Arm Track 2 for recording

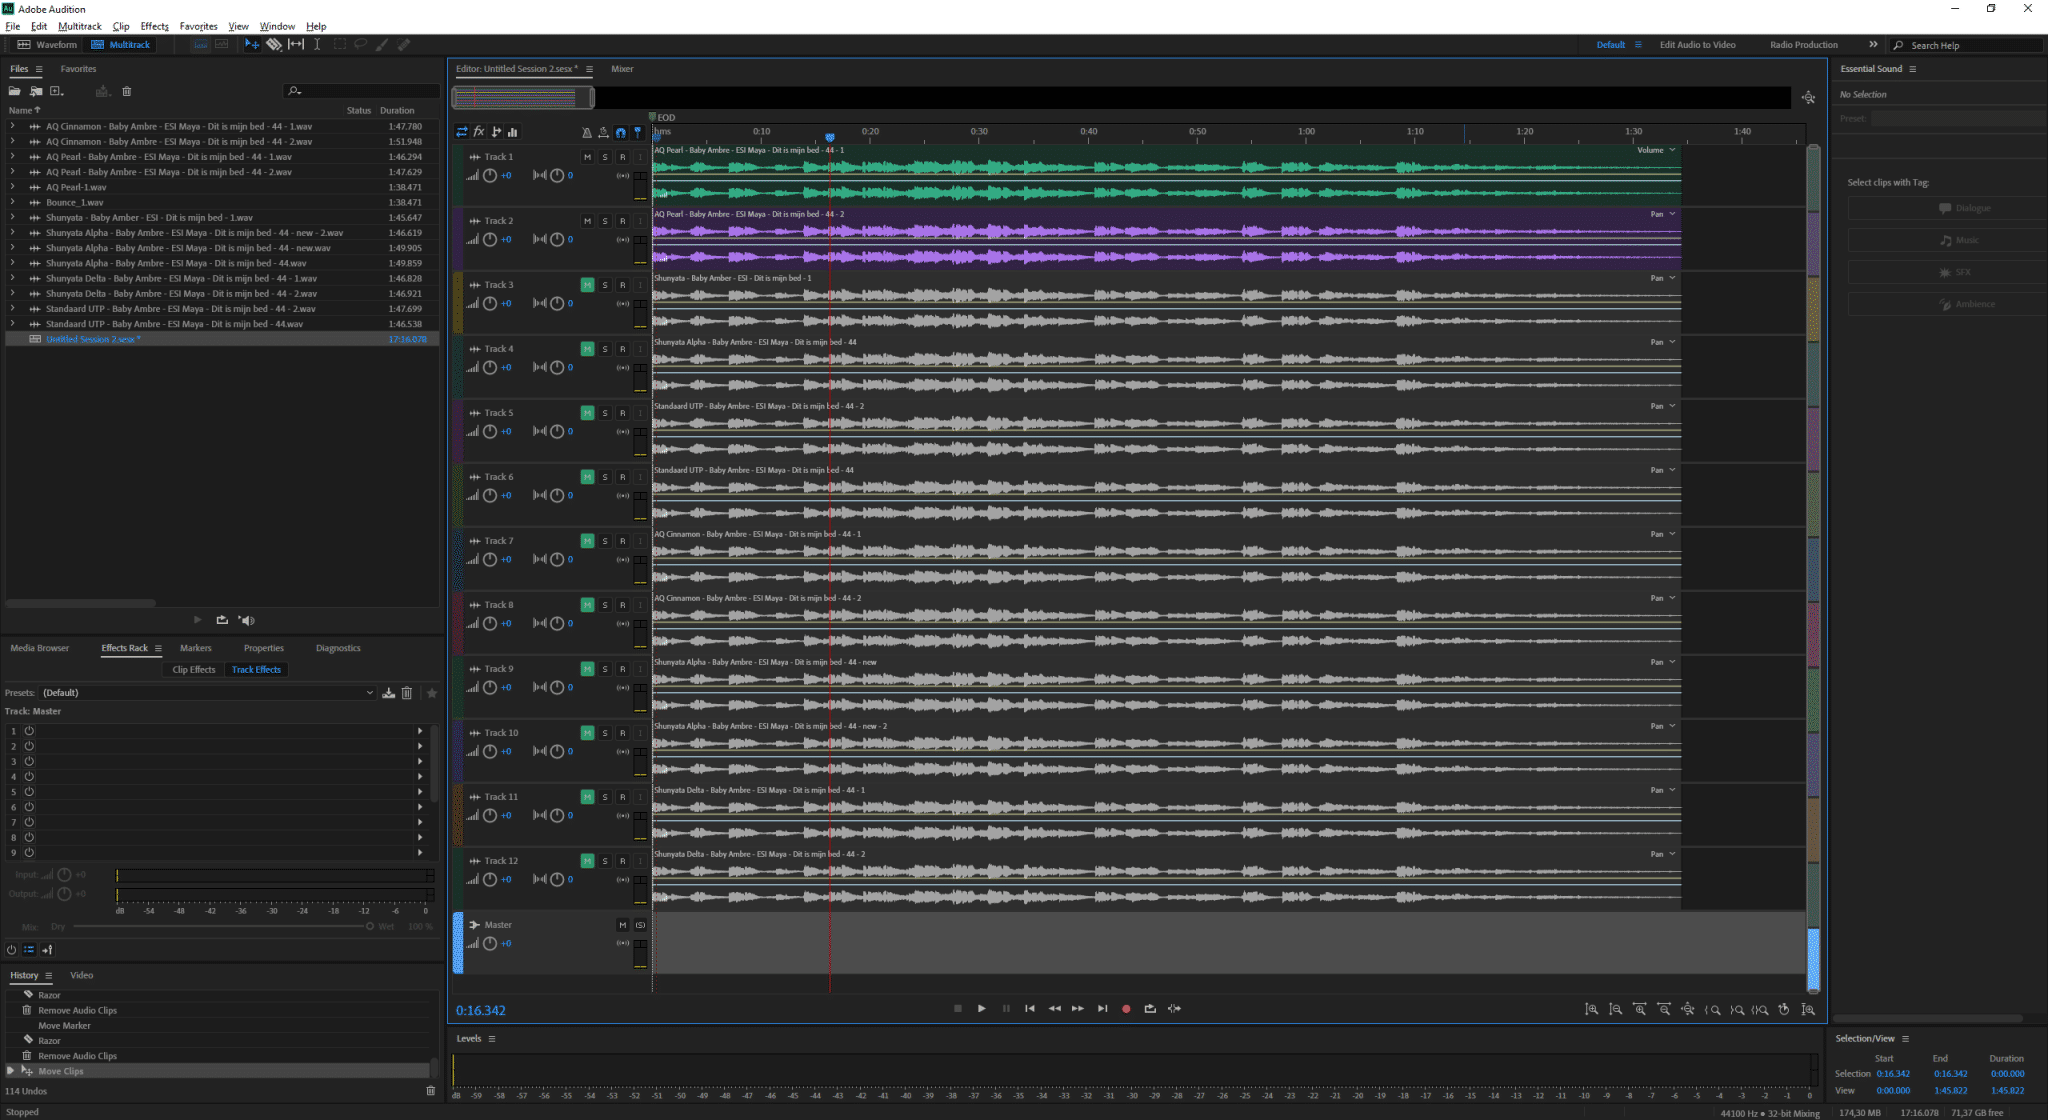coord(622,221)
